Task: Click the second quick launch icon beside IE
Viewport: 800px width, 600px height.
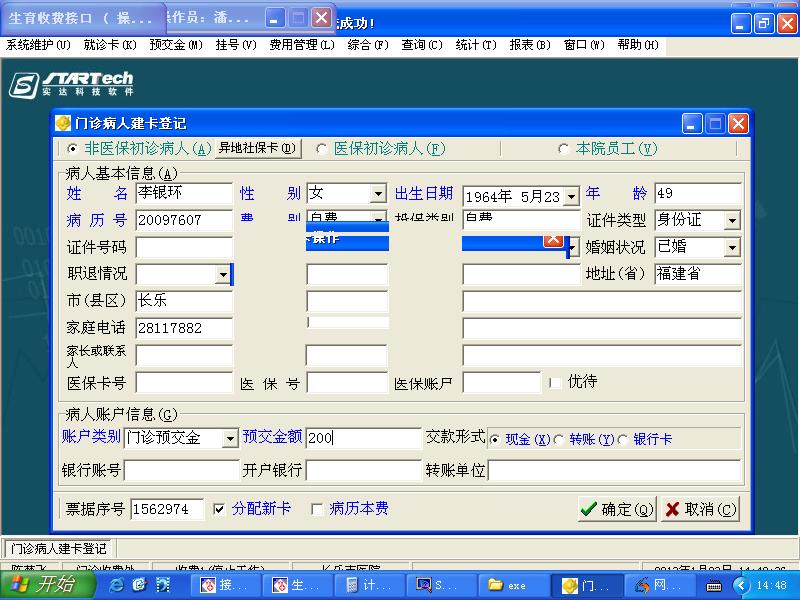Action: click(x=139, y=585)
